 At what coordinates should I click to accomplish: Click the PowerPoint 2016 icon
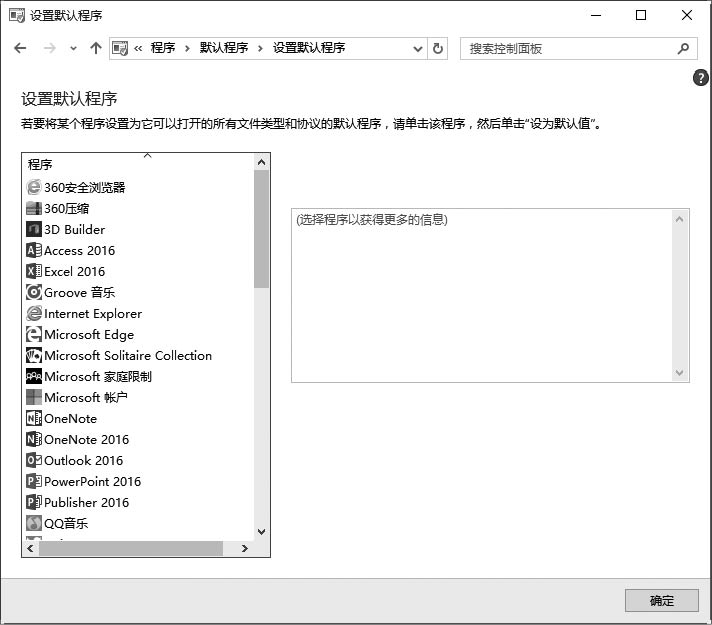(x=34, y=481)
